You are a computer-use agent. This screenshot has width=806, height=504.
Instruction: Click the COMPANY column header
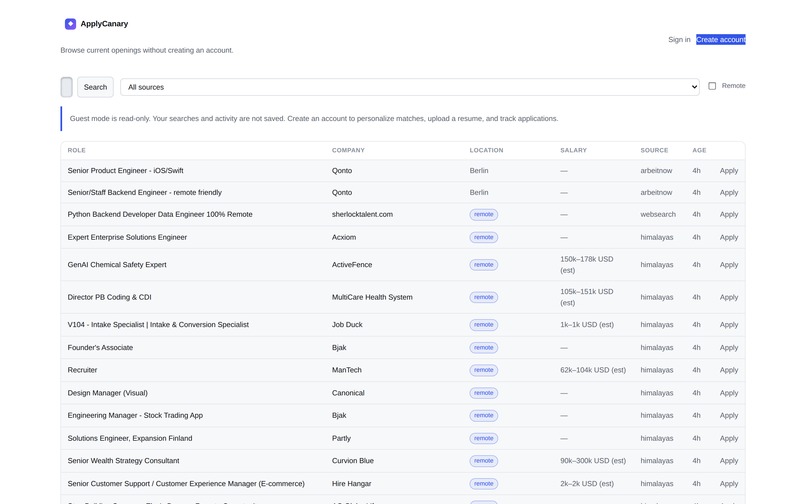coord(348,150)
